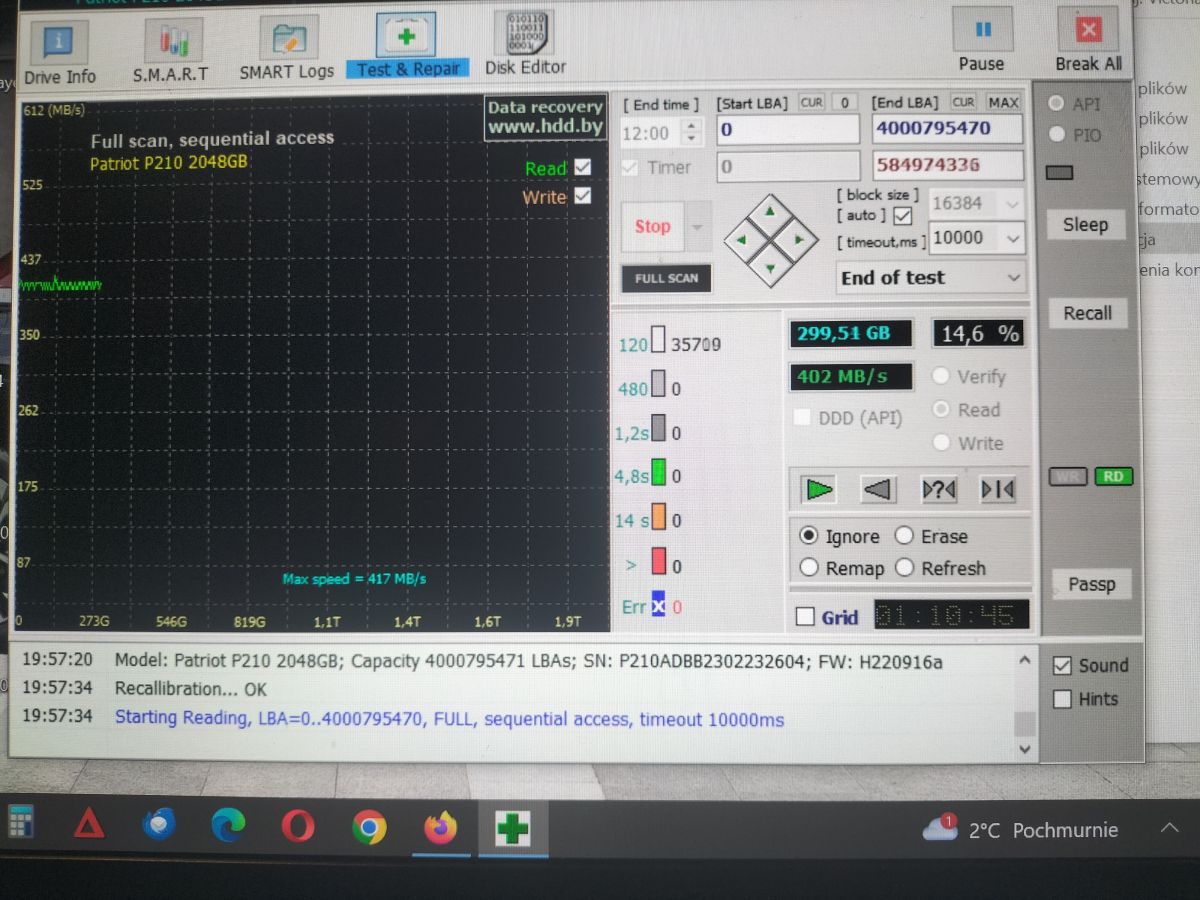The width and height of the screenshot is (1200, 900).
Task: Click the Break All button
Action: 1088,40
